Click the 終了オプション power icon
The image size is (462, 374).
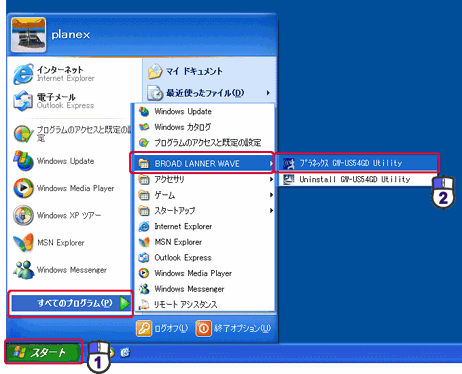[204, 329]
